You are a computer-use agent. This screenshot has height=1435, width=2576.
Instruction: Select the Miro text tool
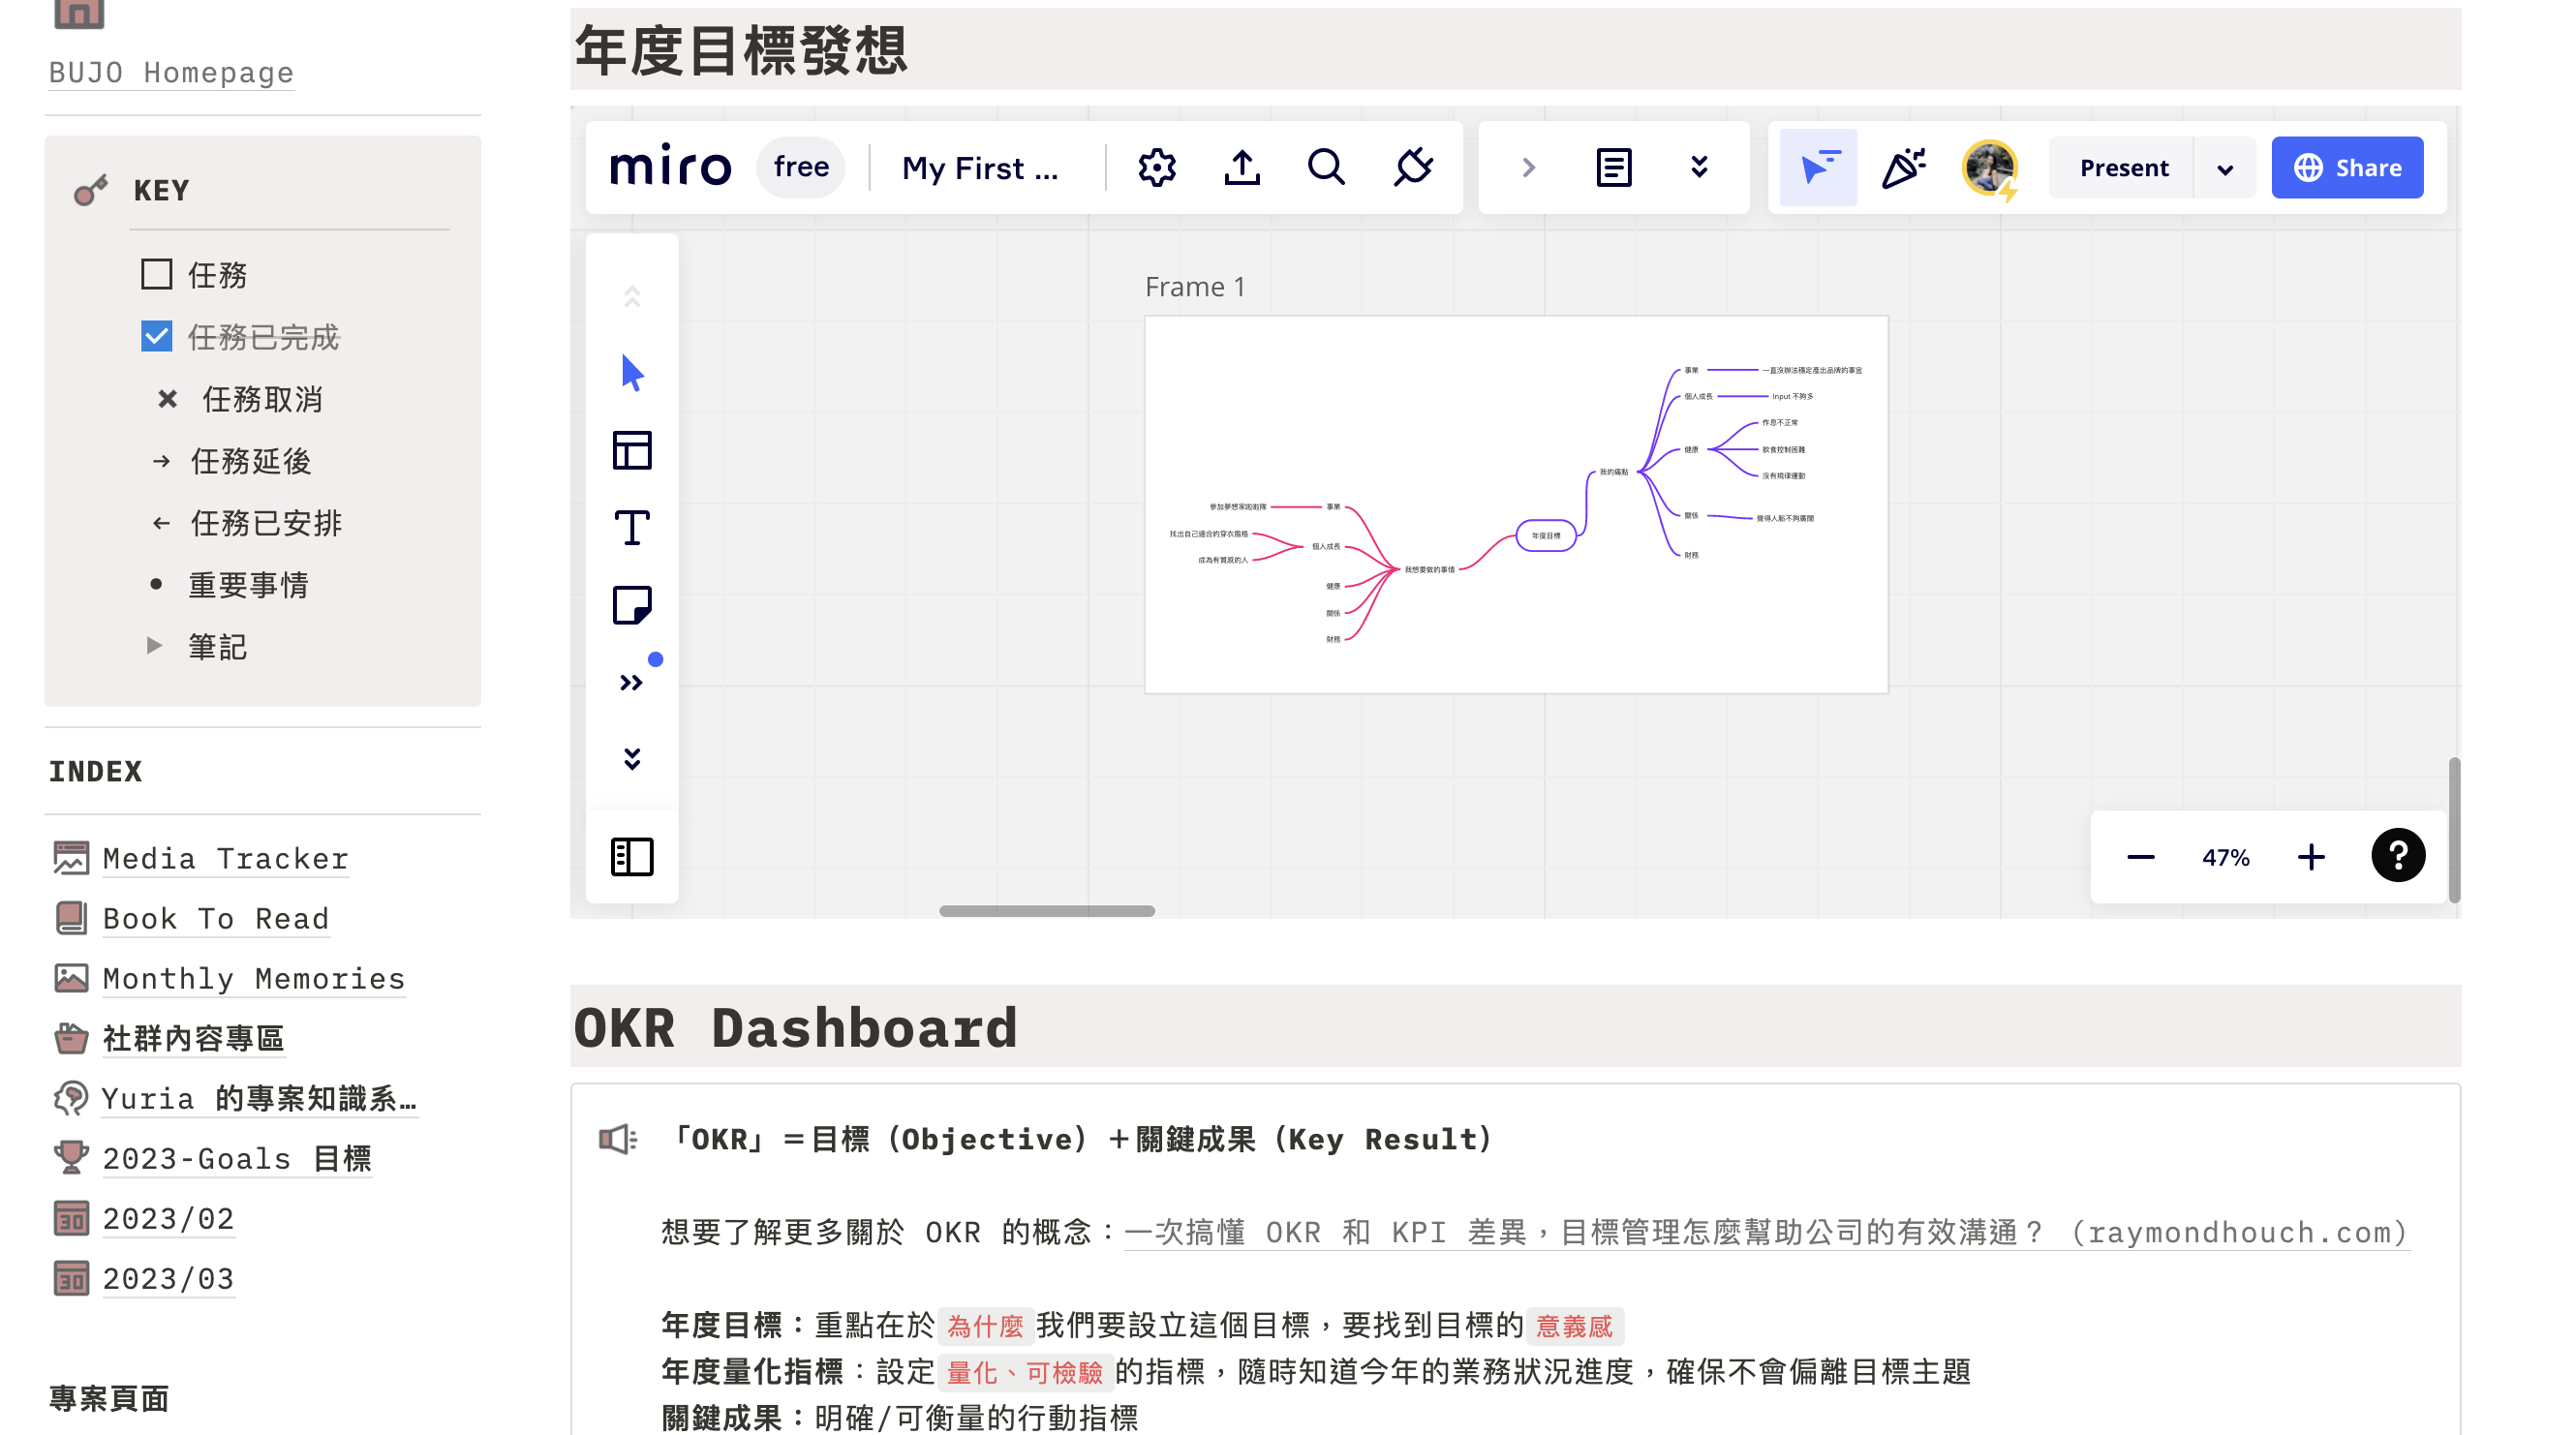(x=632, y=528)
